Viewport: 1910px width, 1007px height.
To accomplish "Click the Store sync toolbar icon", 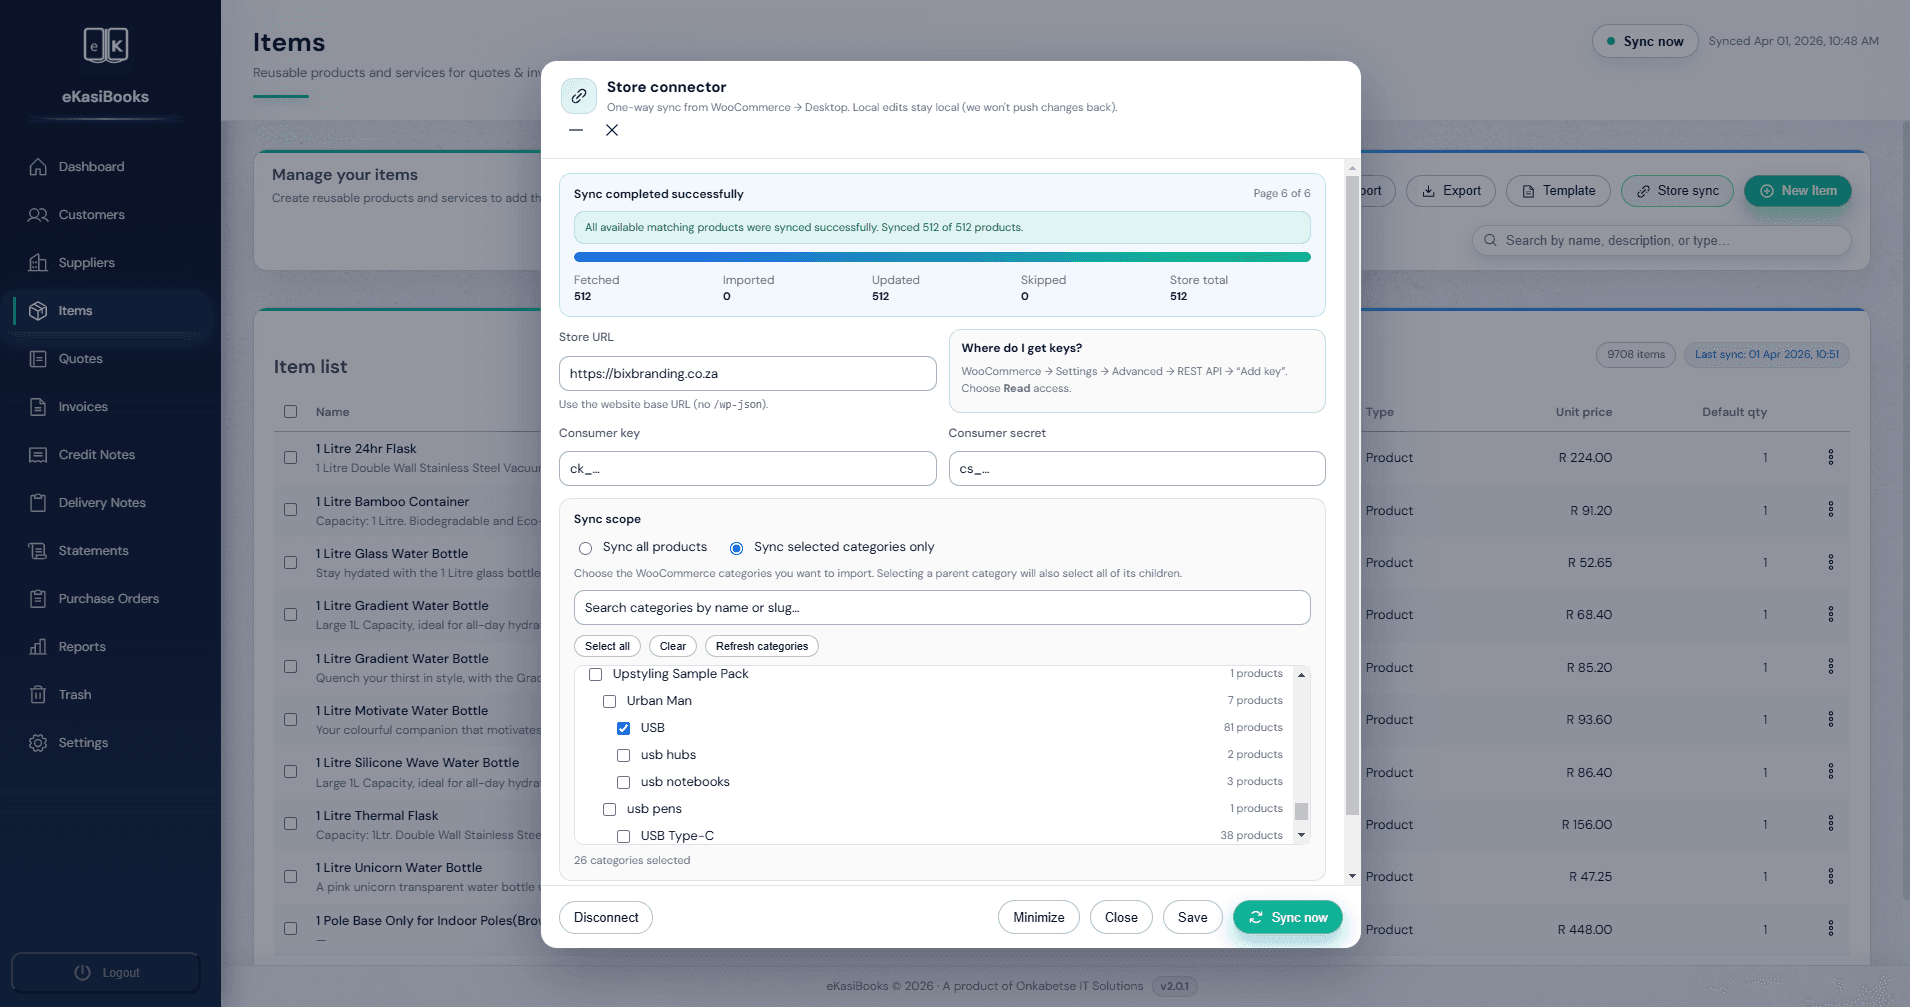I will tap(1643, 191).
